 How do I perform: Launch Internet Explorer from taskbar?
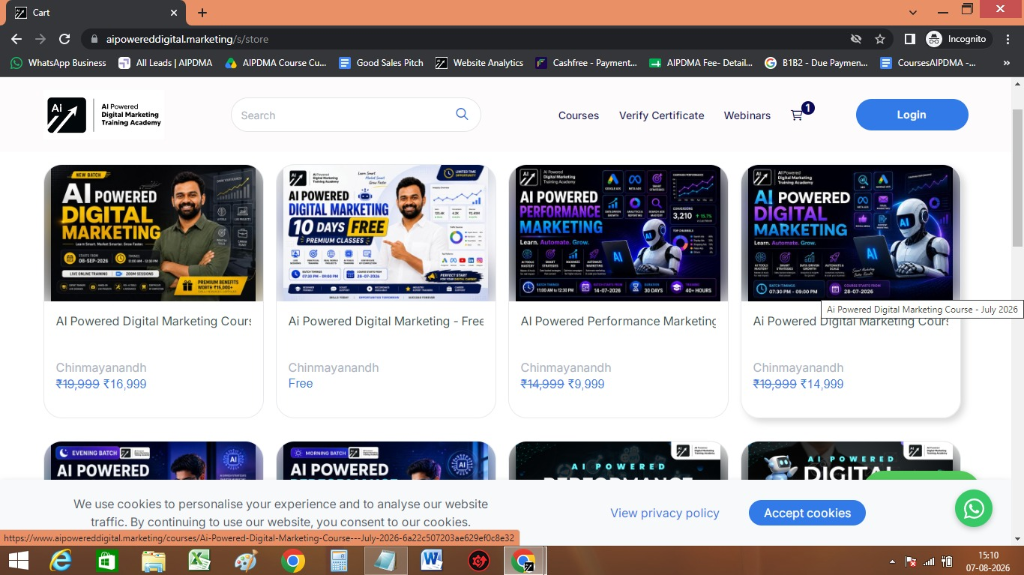coord(61,561)
